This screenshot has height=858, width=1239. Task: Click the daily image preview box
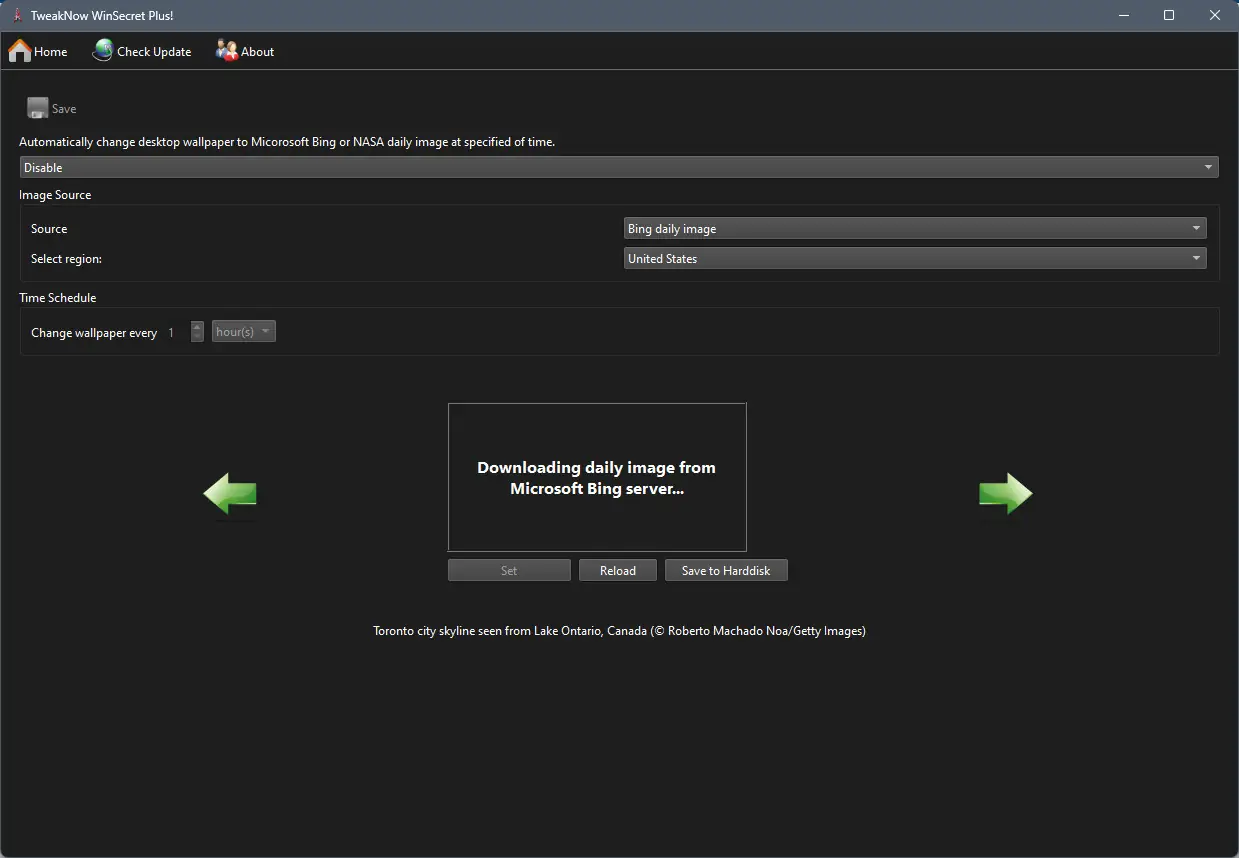(597, 477)
